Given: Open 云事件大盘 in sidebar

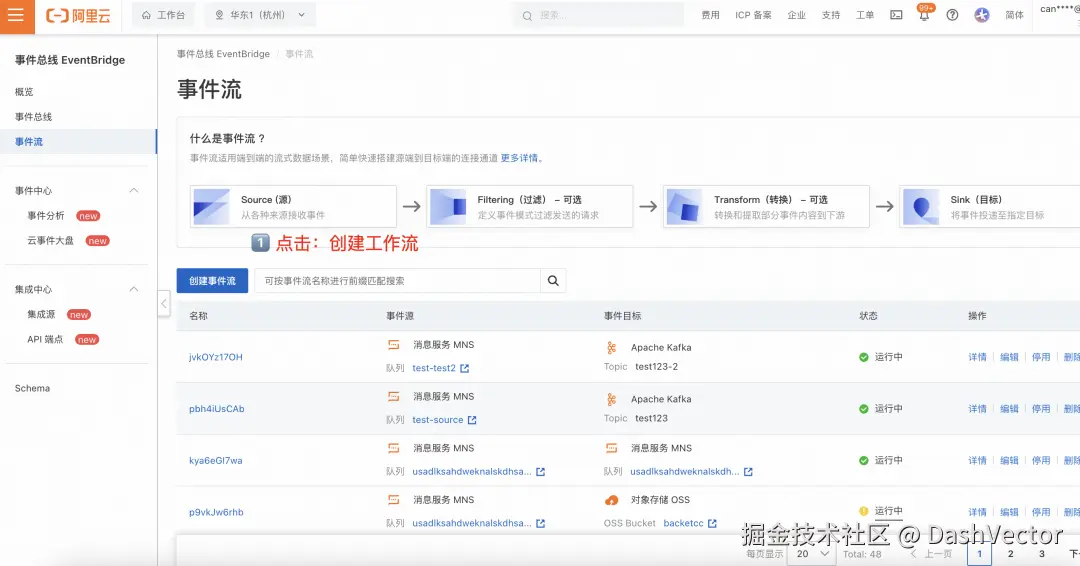Looking at the screenshot, I should [x=51, y=240].
